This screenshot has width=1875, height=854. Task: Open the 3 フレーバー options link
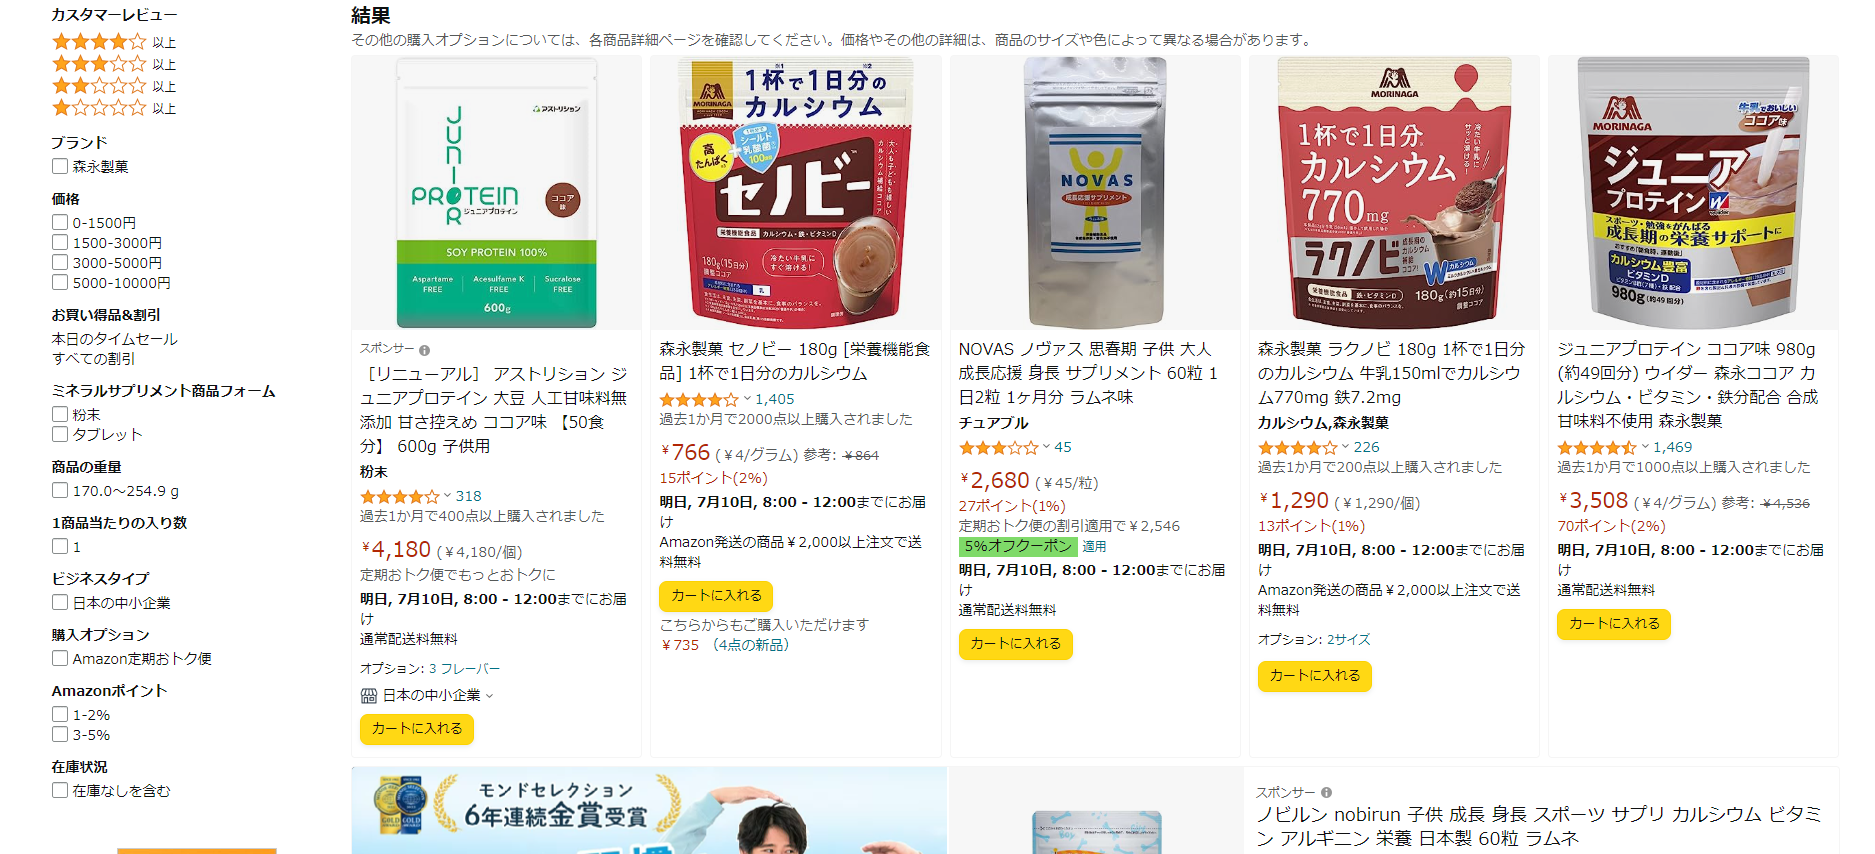(464, 668)
